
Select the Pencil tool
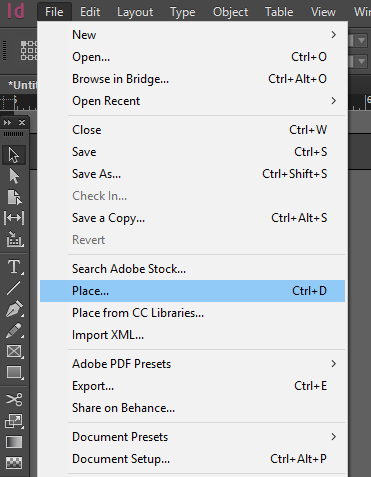click(x=14, y=330)
